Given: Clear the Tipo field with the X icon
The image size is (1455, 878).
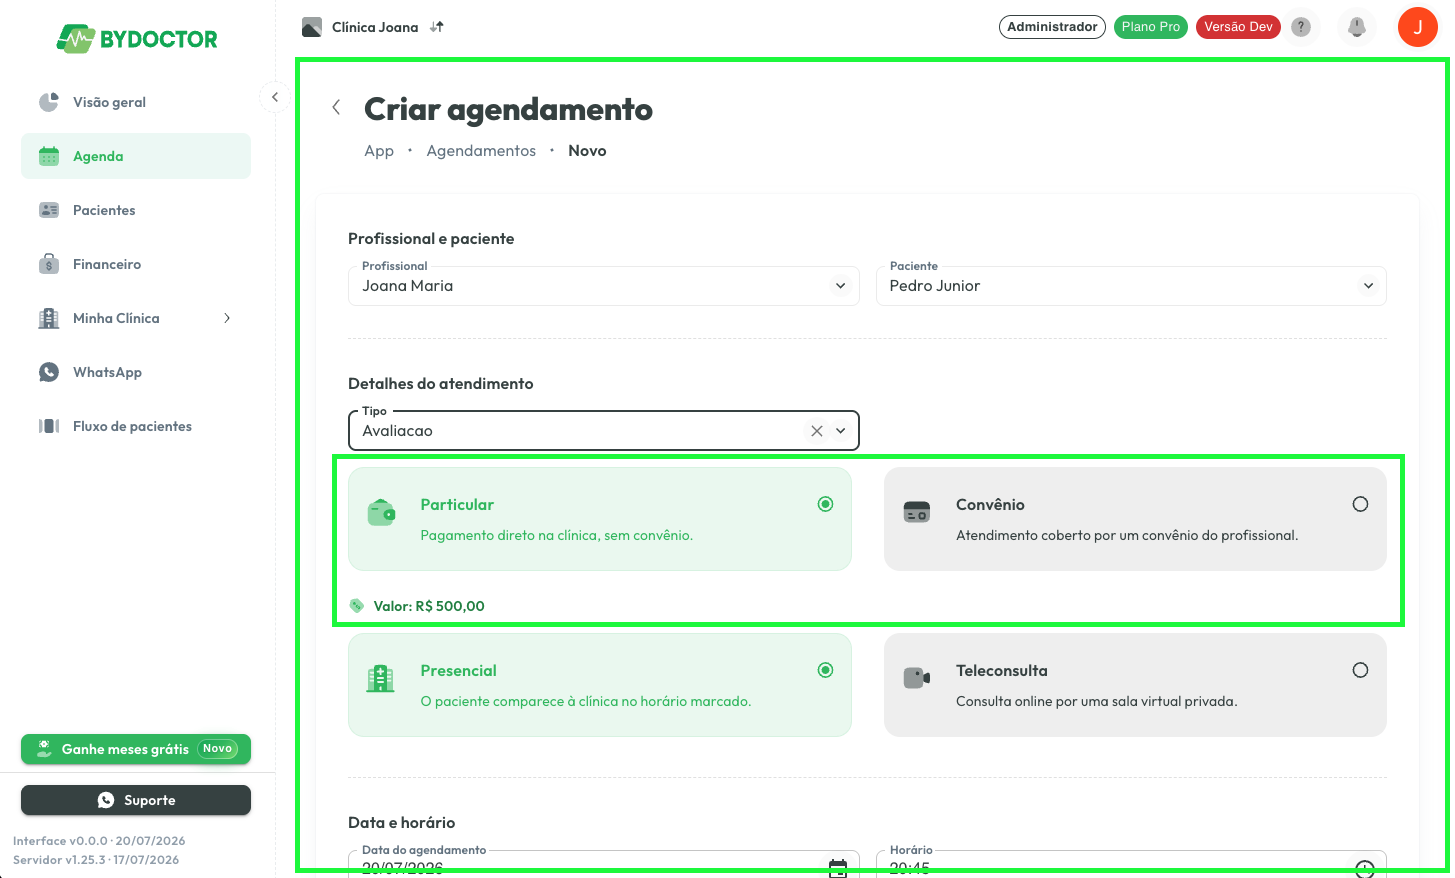Looking at the screenshot, I should (x=817, y=431).
